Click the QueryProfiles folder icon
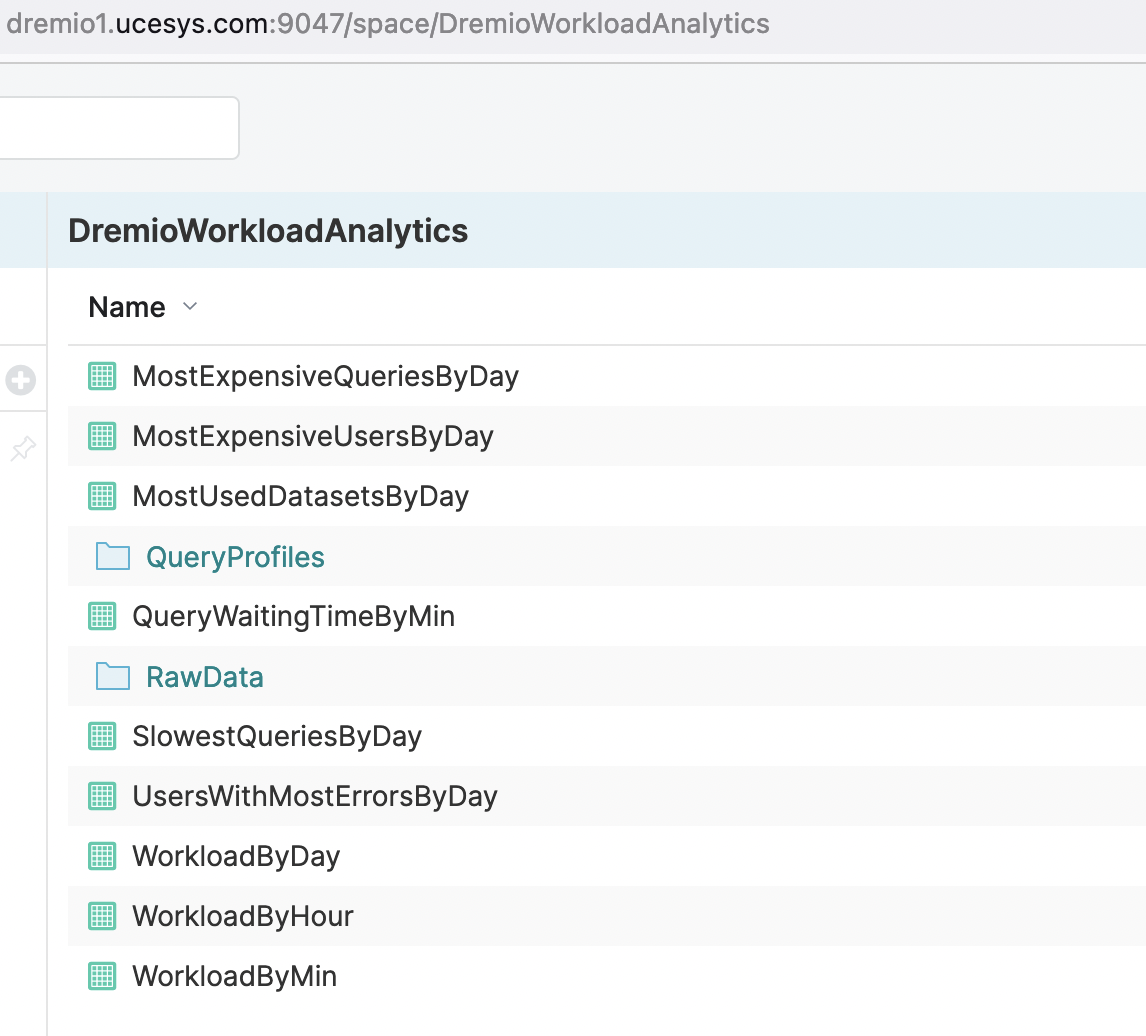The image size is (1146, 1036). pyautogui.click(x=112, y=556)
